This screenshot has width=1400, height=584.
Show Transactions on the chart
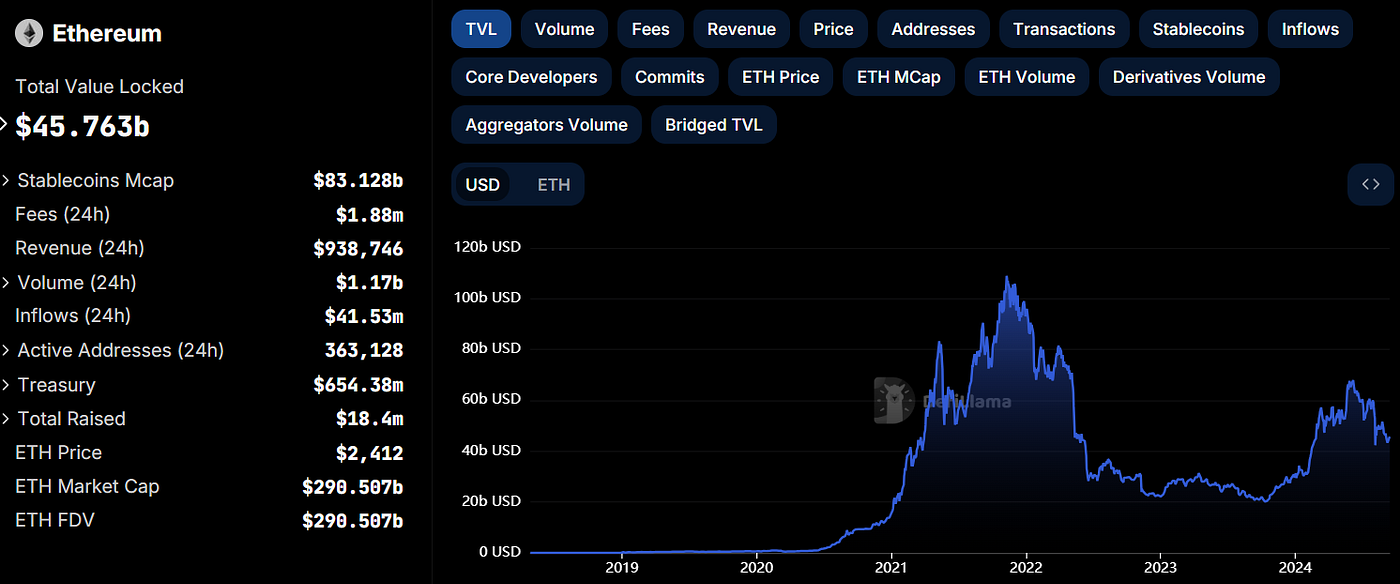point(1064,29)
